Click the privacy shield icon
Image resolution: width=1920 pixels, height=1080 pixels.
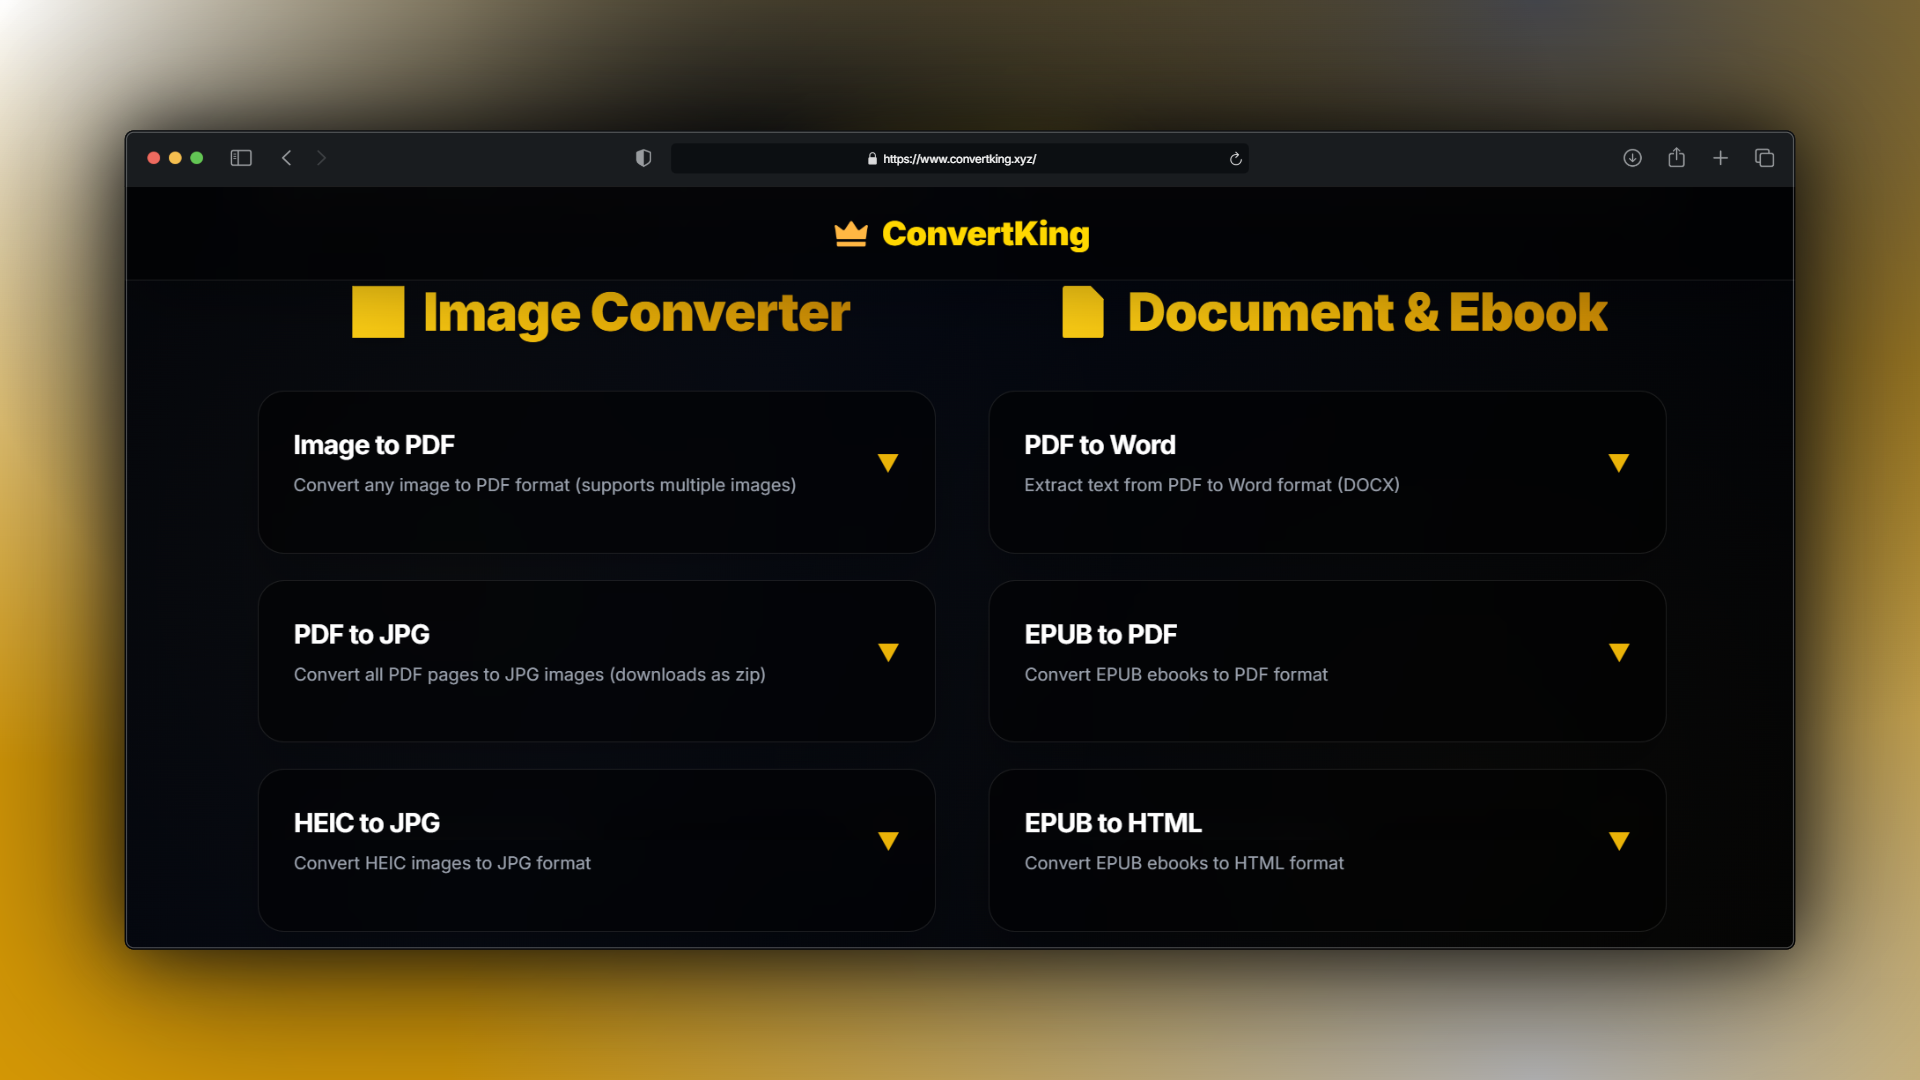643,158
